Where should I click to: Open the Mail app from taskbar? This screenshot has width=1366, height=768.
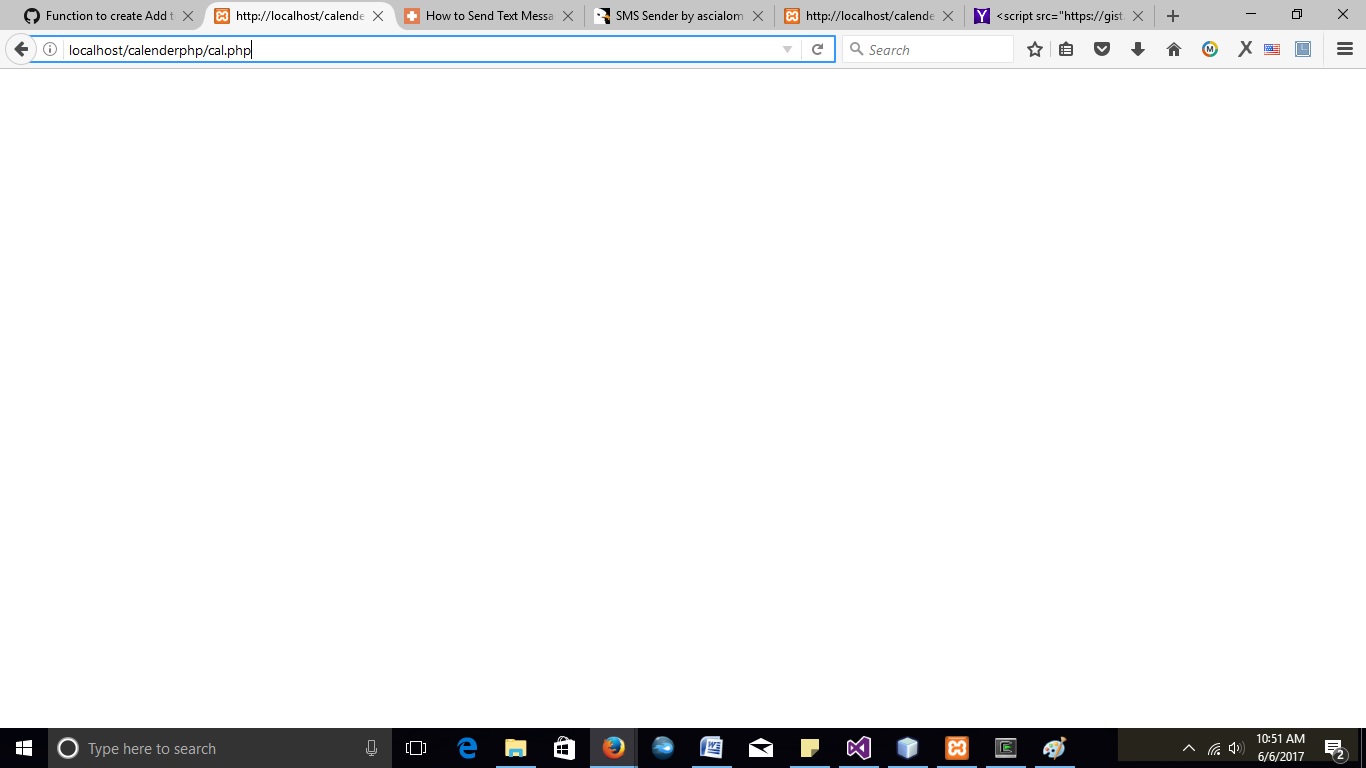tap(761, 748)
